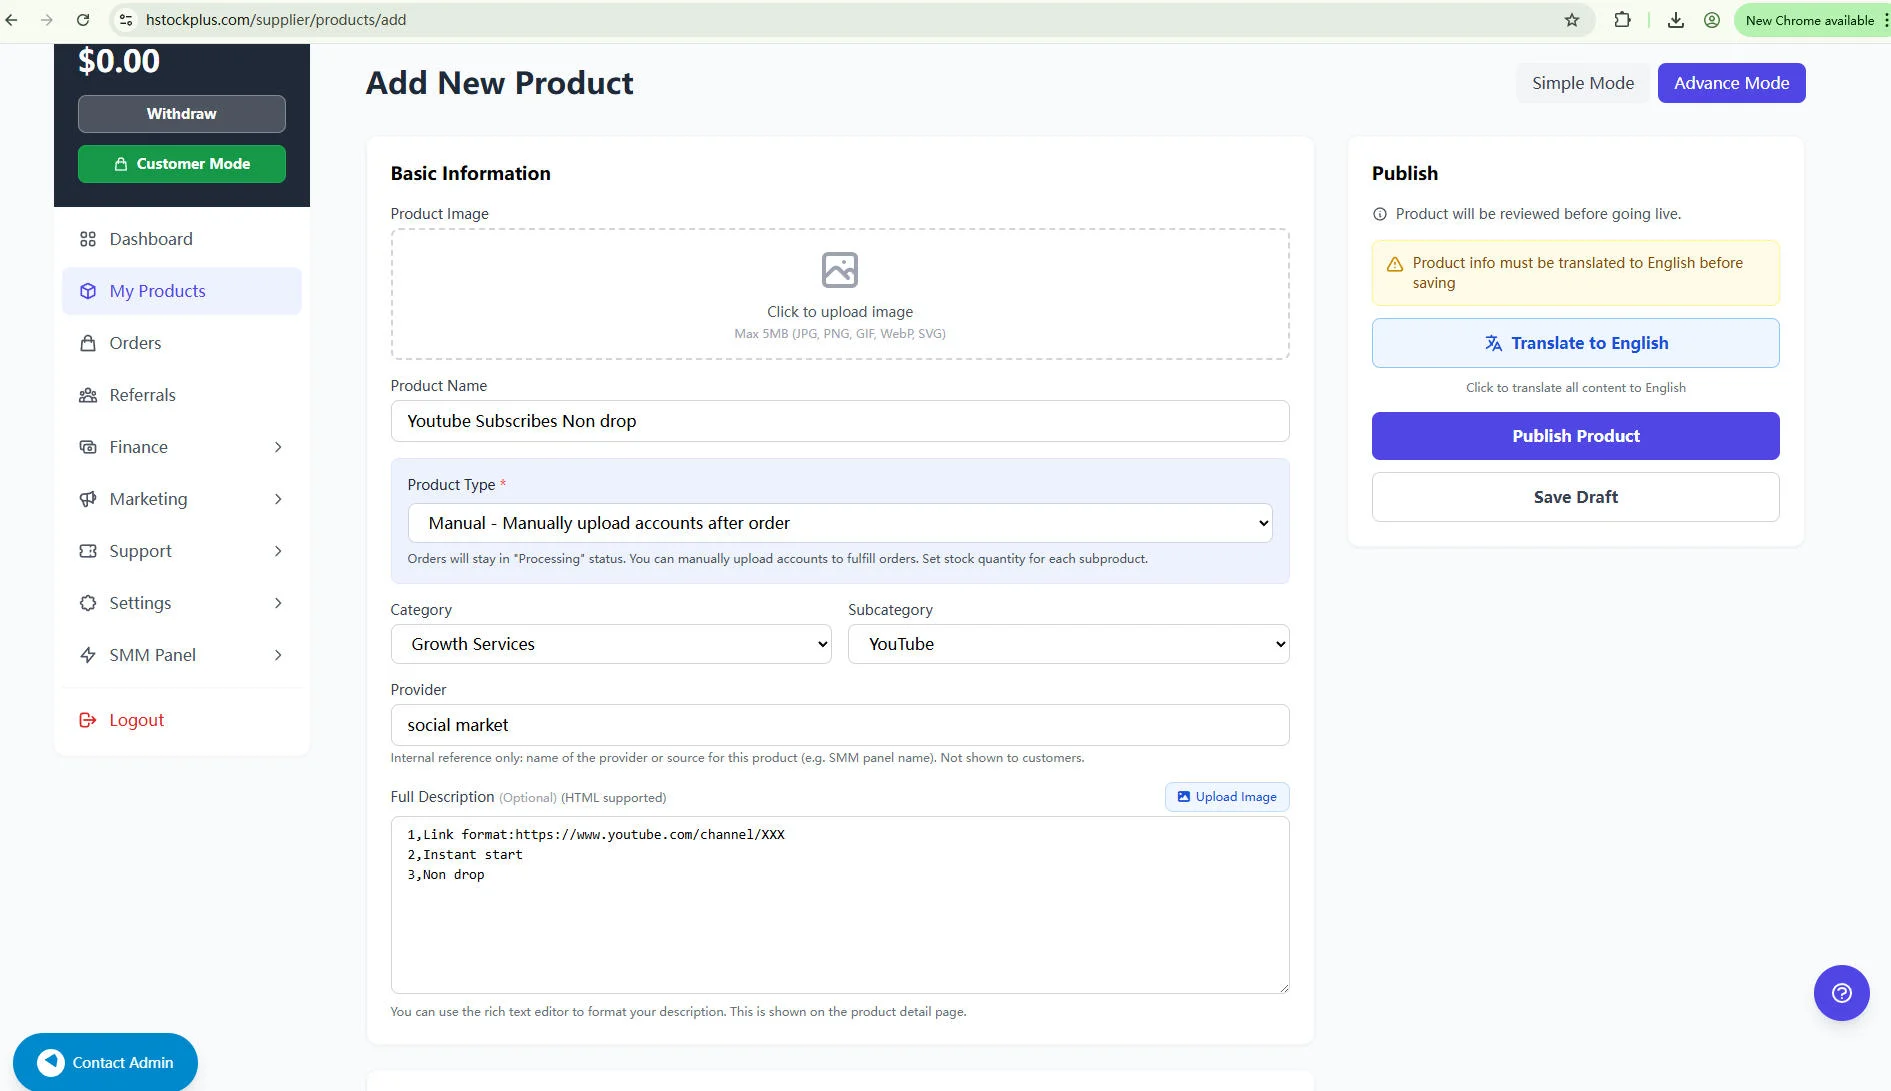
Task: Open Dashboard in the sidebar
Action: pos(151,239)
